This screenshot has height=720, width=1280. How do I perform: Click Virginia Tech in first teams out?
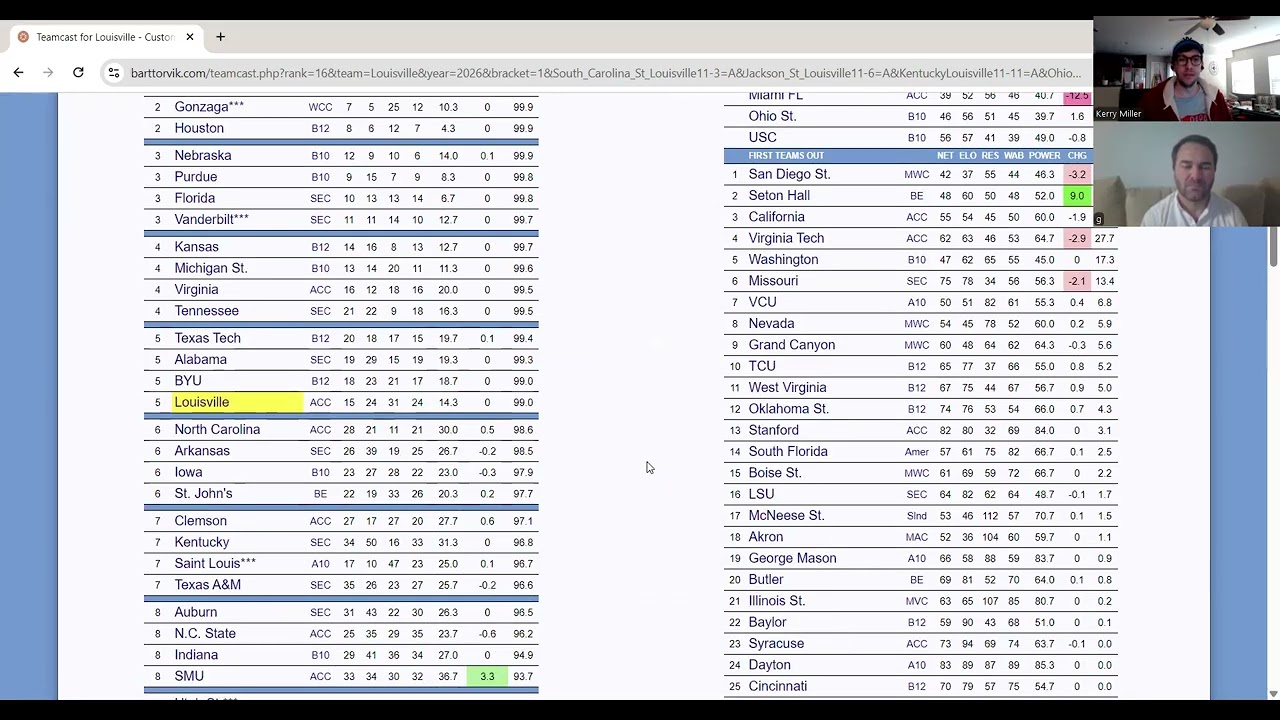coord(786,238)
